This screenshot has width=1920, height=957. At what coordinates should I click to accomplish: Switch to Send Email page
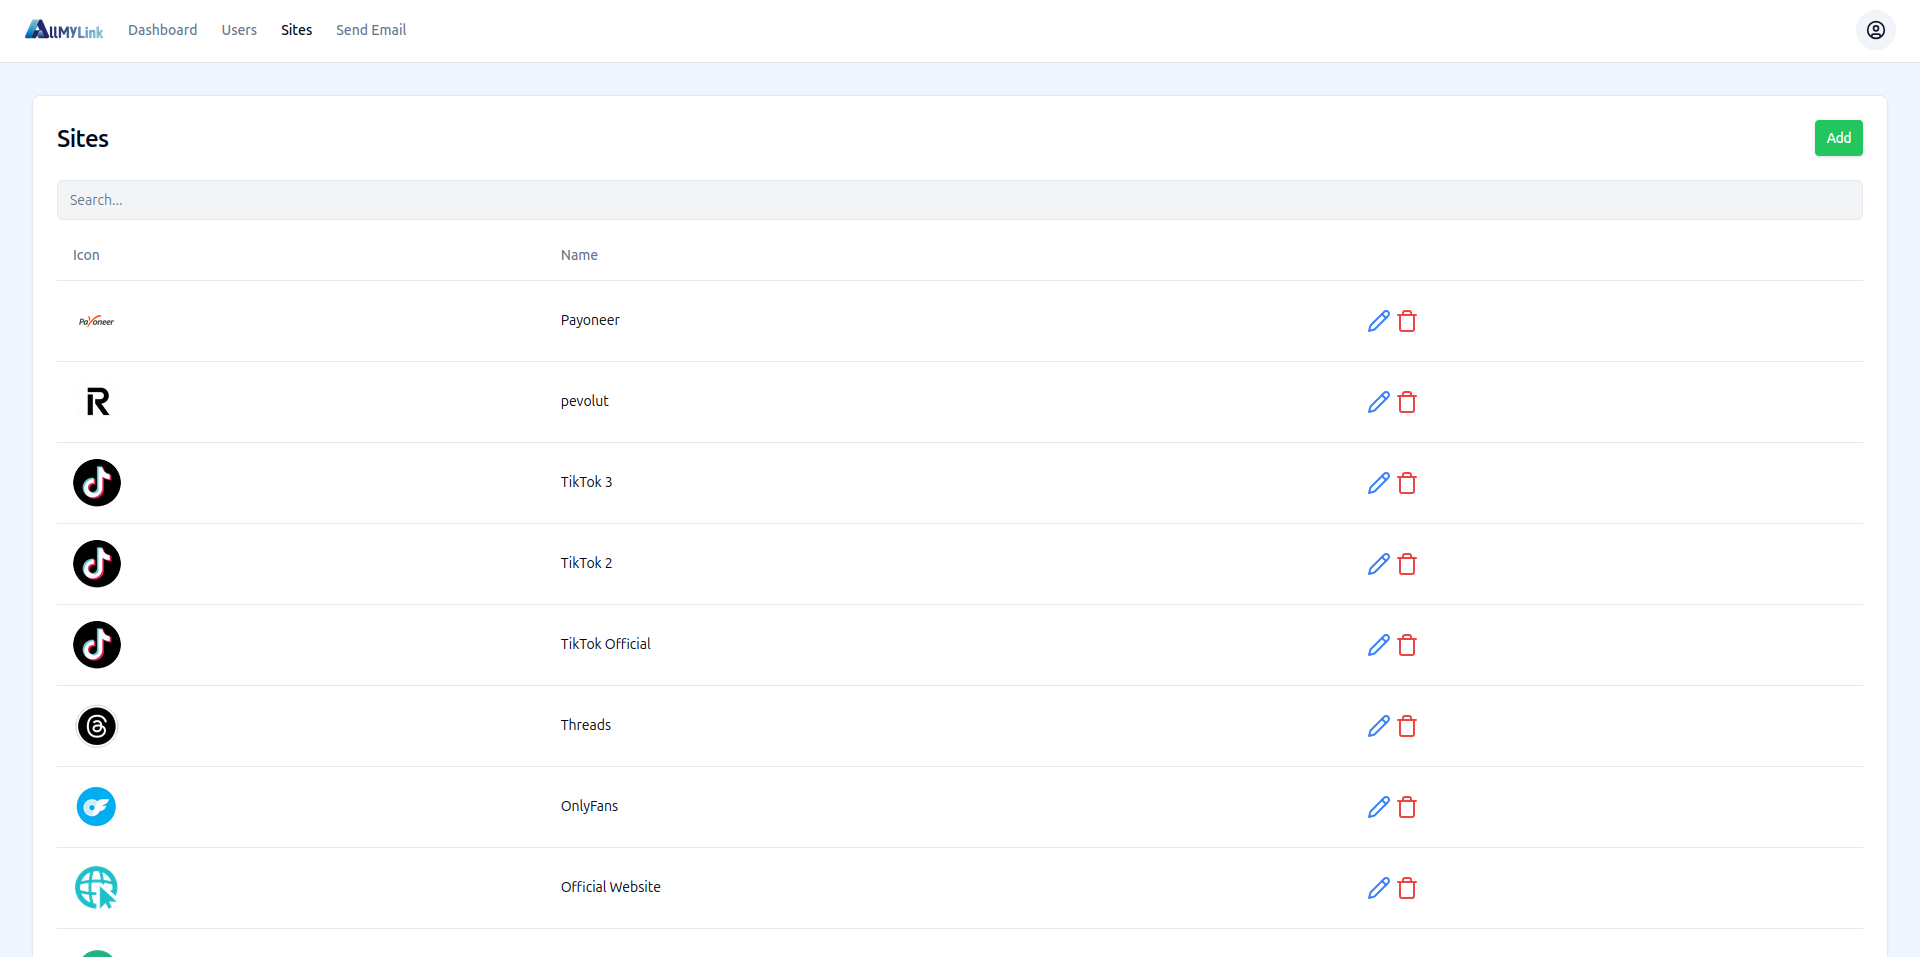(371, 30)
